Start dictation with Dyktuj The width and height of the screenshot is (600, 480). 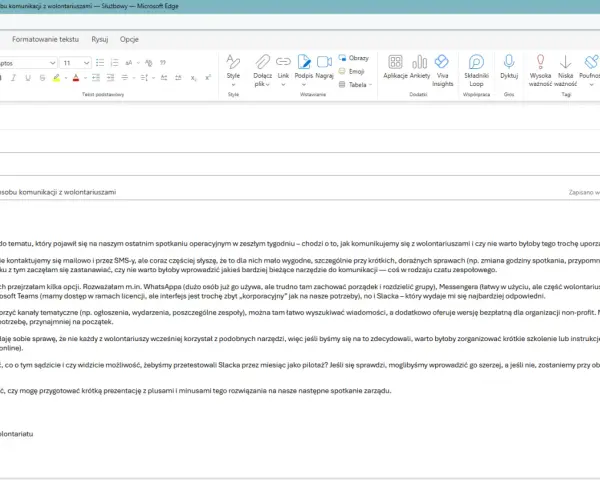tap(509, 67)
